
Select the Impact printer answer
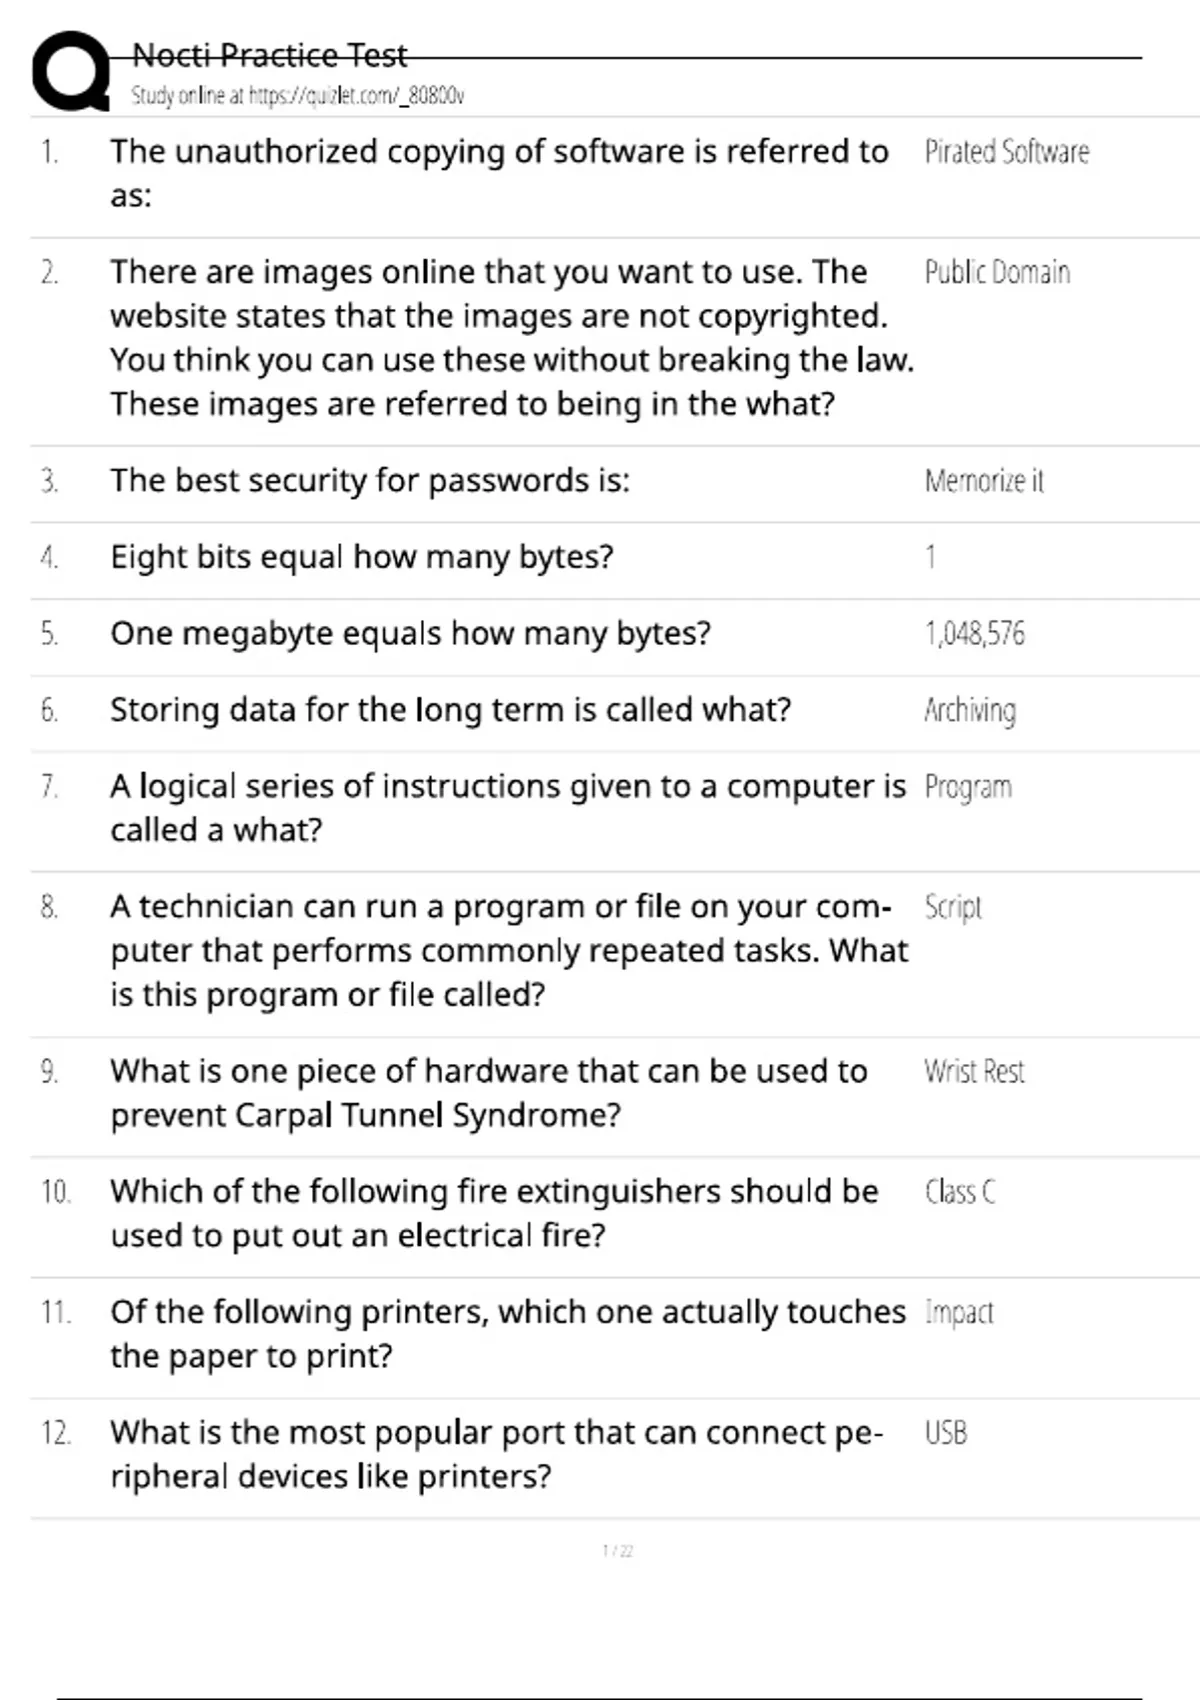(959, 1312)
